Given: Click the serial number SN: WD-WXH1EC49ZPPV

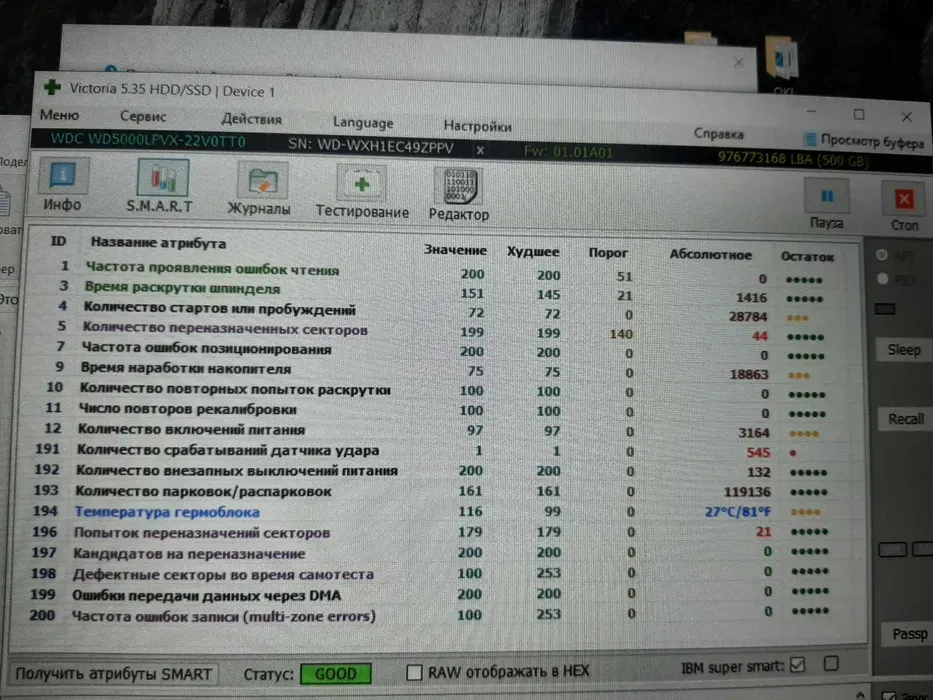Looking at the screenshot, I should (371, 146).
